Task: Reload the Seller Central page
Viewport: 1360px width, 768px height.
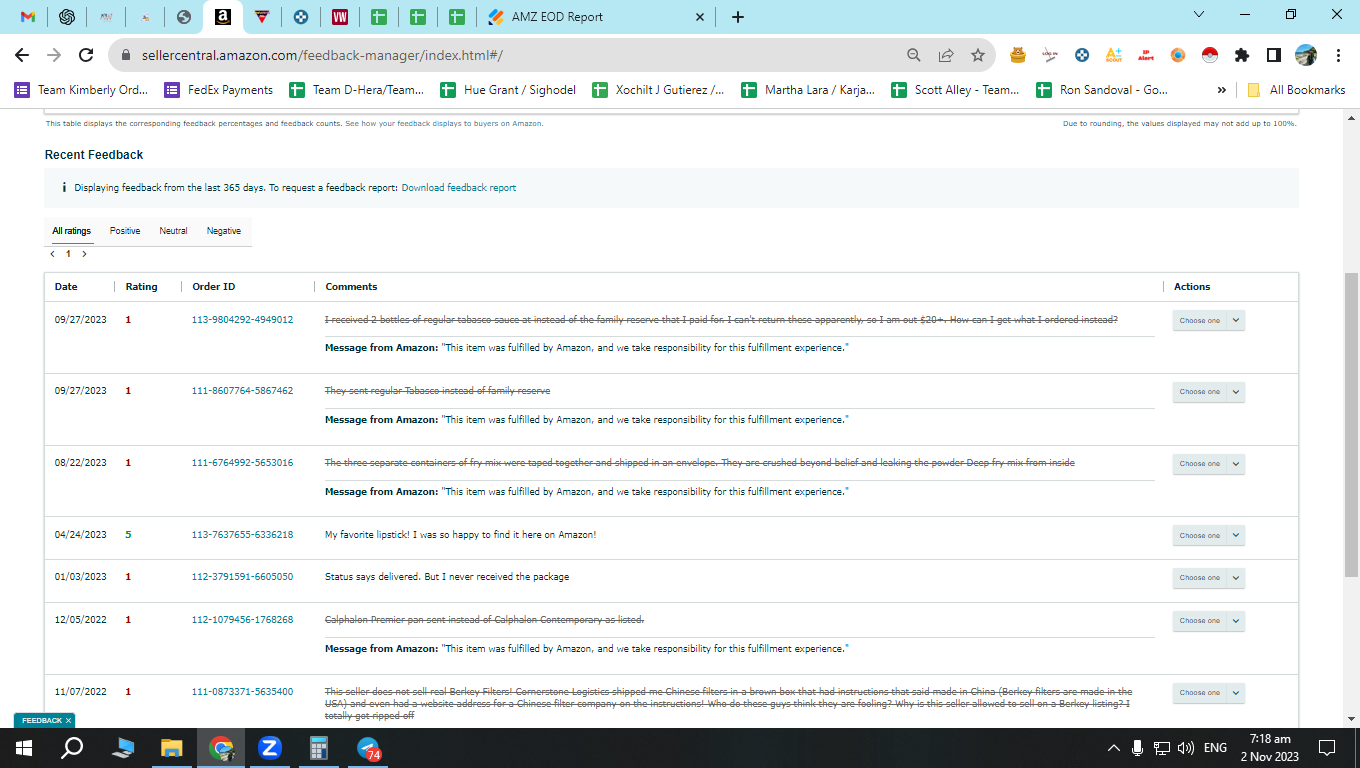Action: 86,55
